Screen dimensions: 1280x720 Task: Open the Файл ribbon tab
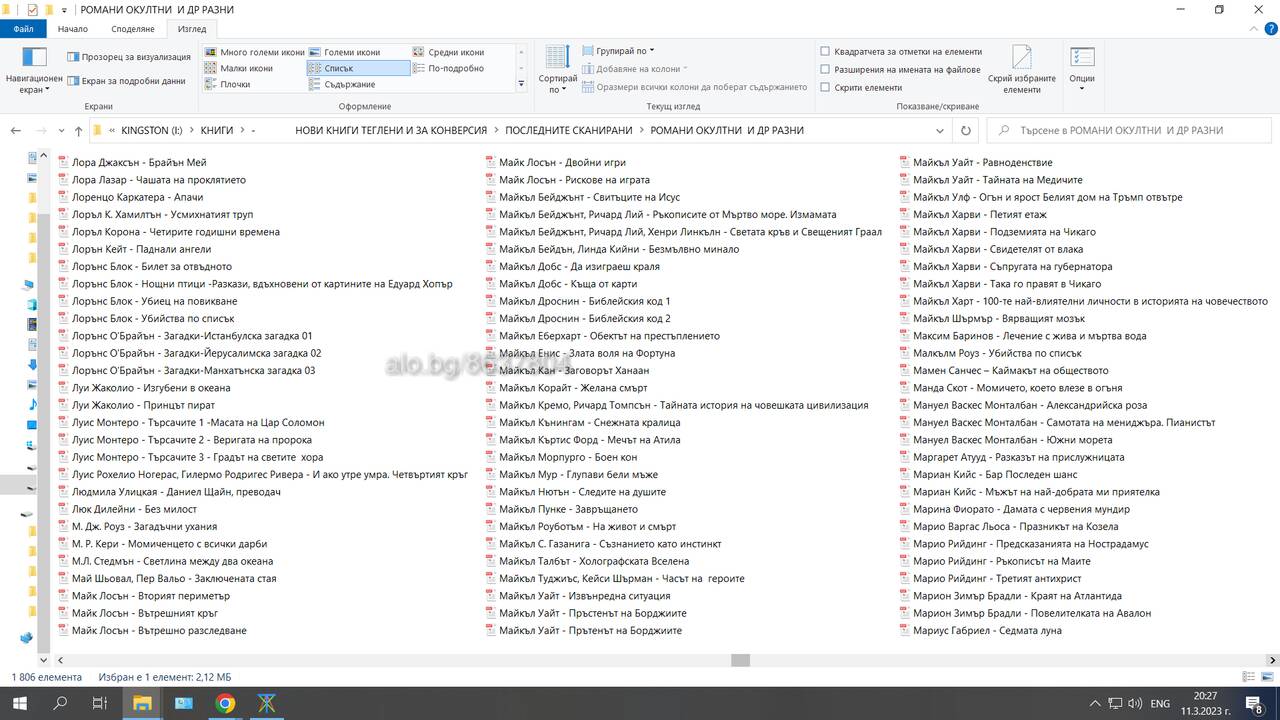(23, 29)
